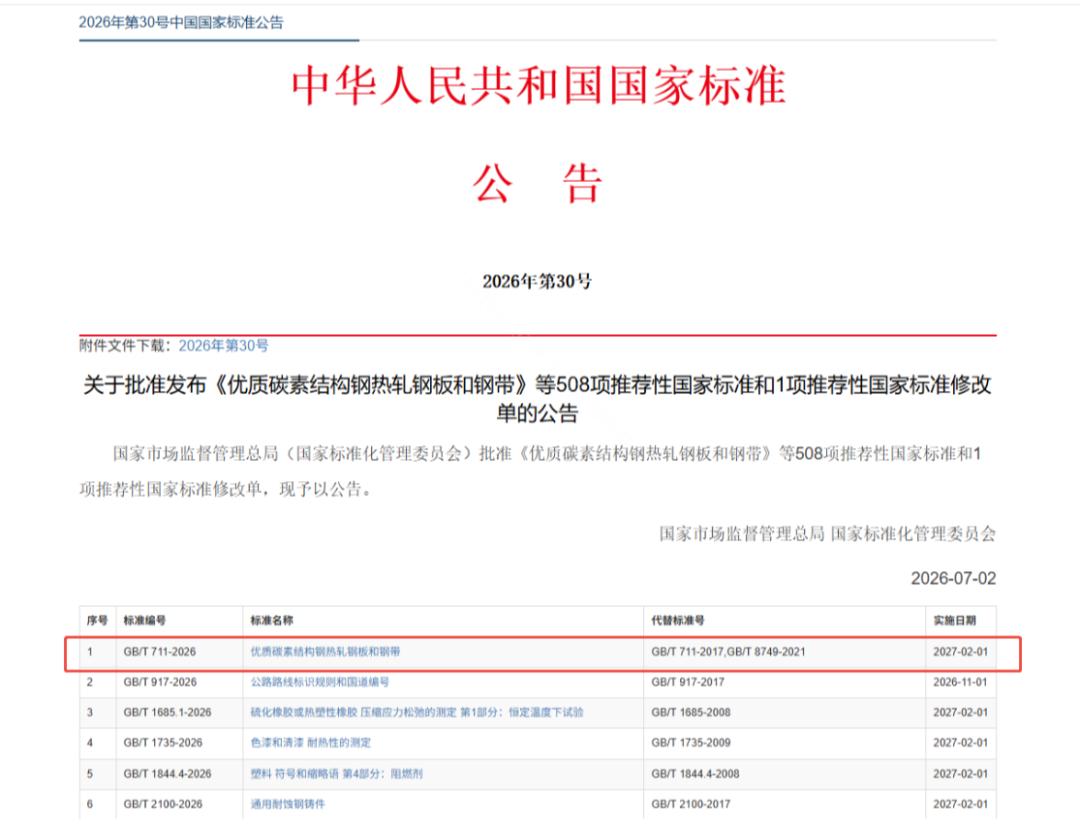Click the sequence number in the GB/T 1844.4-2026 row
This screenshot has height=820, width=1080.
90,773
